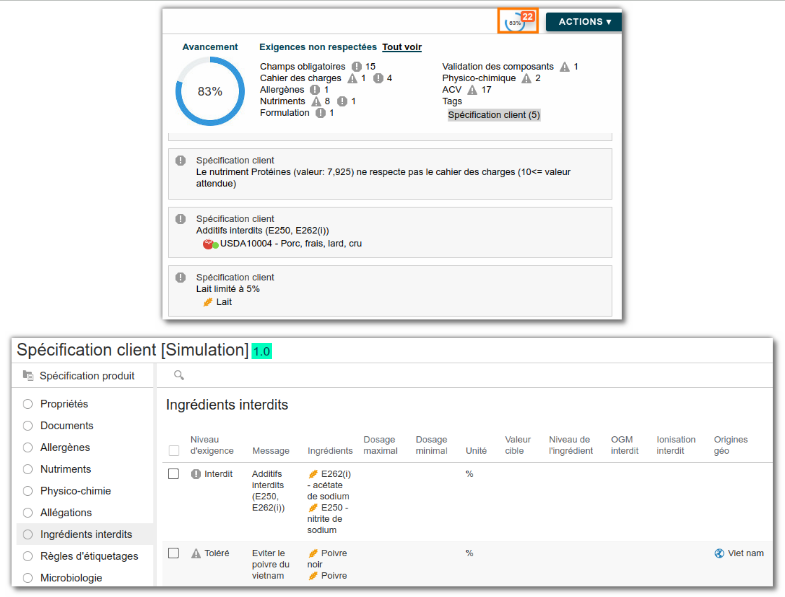Click the Toléré warning triangle icon
Image resolution: width=785 pixels, height=597 pixels.
(x=196, y=553)
